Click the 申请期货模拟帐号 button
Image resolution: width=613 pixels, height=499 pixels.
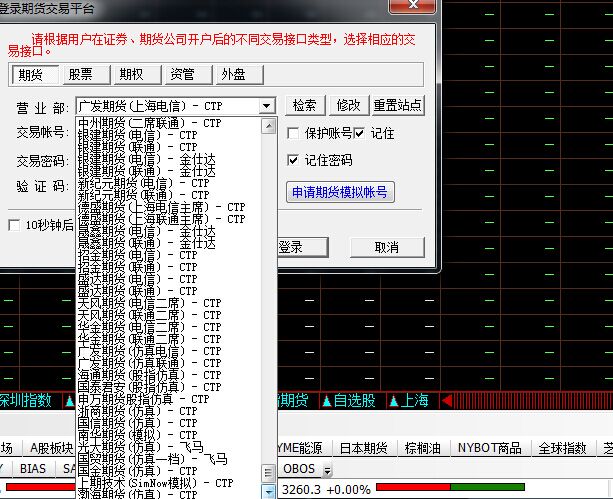pyautogui.click(x=339, y=192)
